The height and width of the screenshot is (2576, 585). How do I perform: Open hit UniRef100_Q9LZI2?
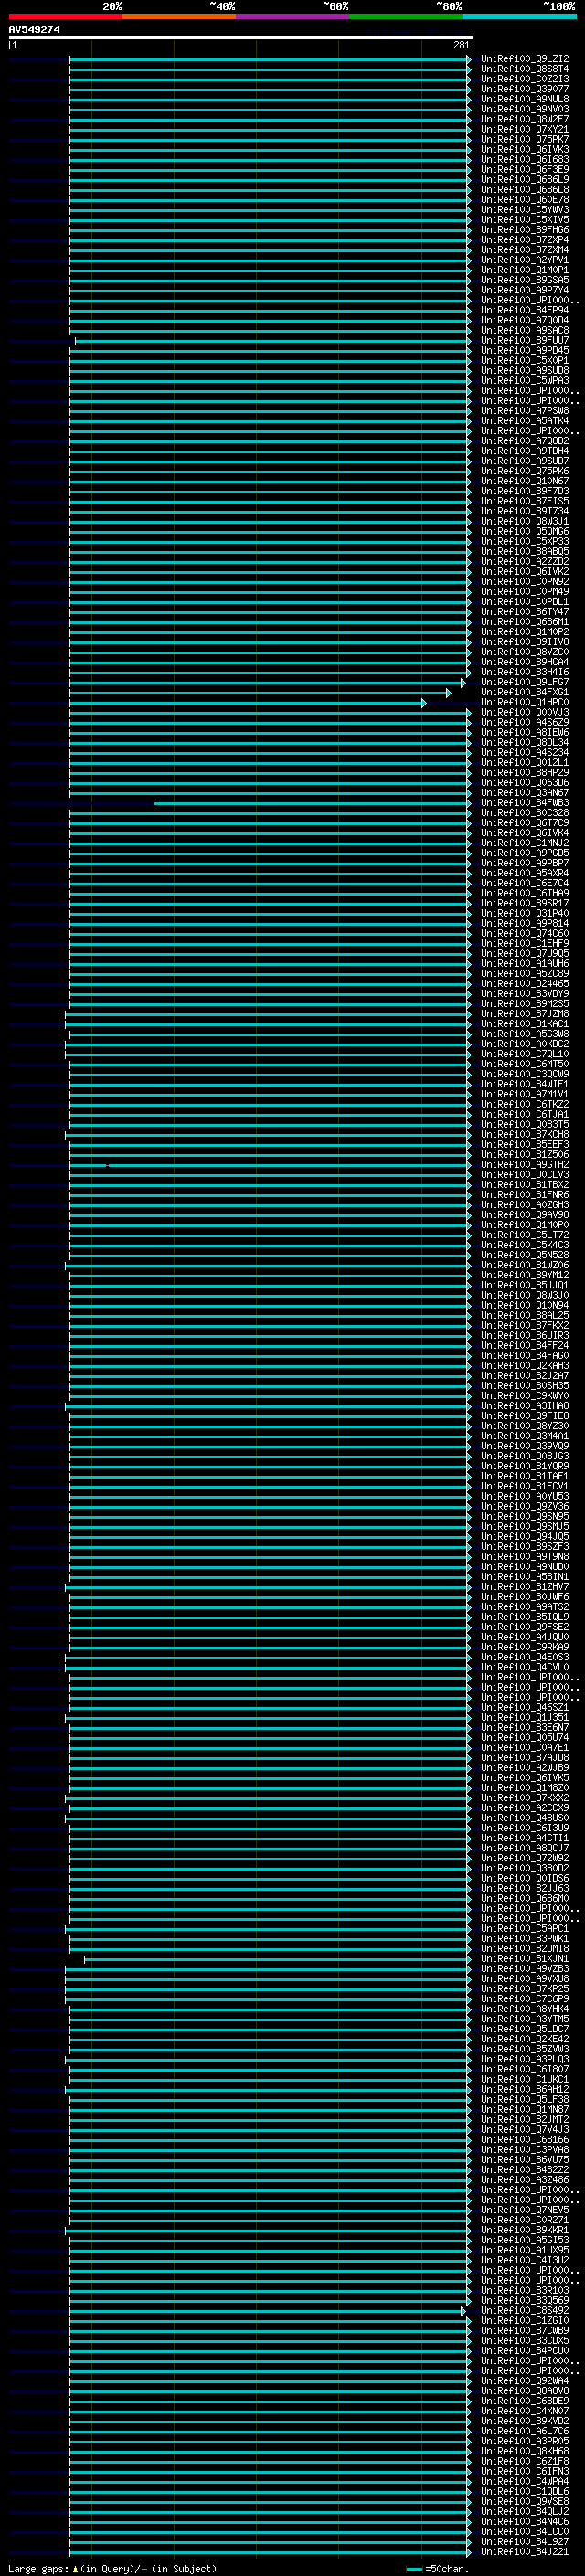click(x=525, y=59)
